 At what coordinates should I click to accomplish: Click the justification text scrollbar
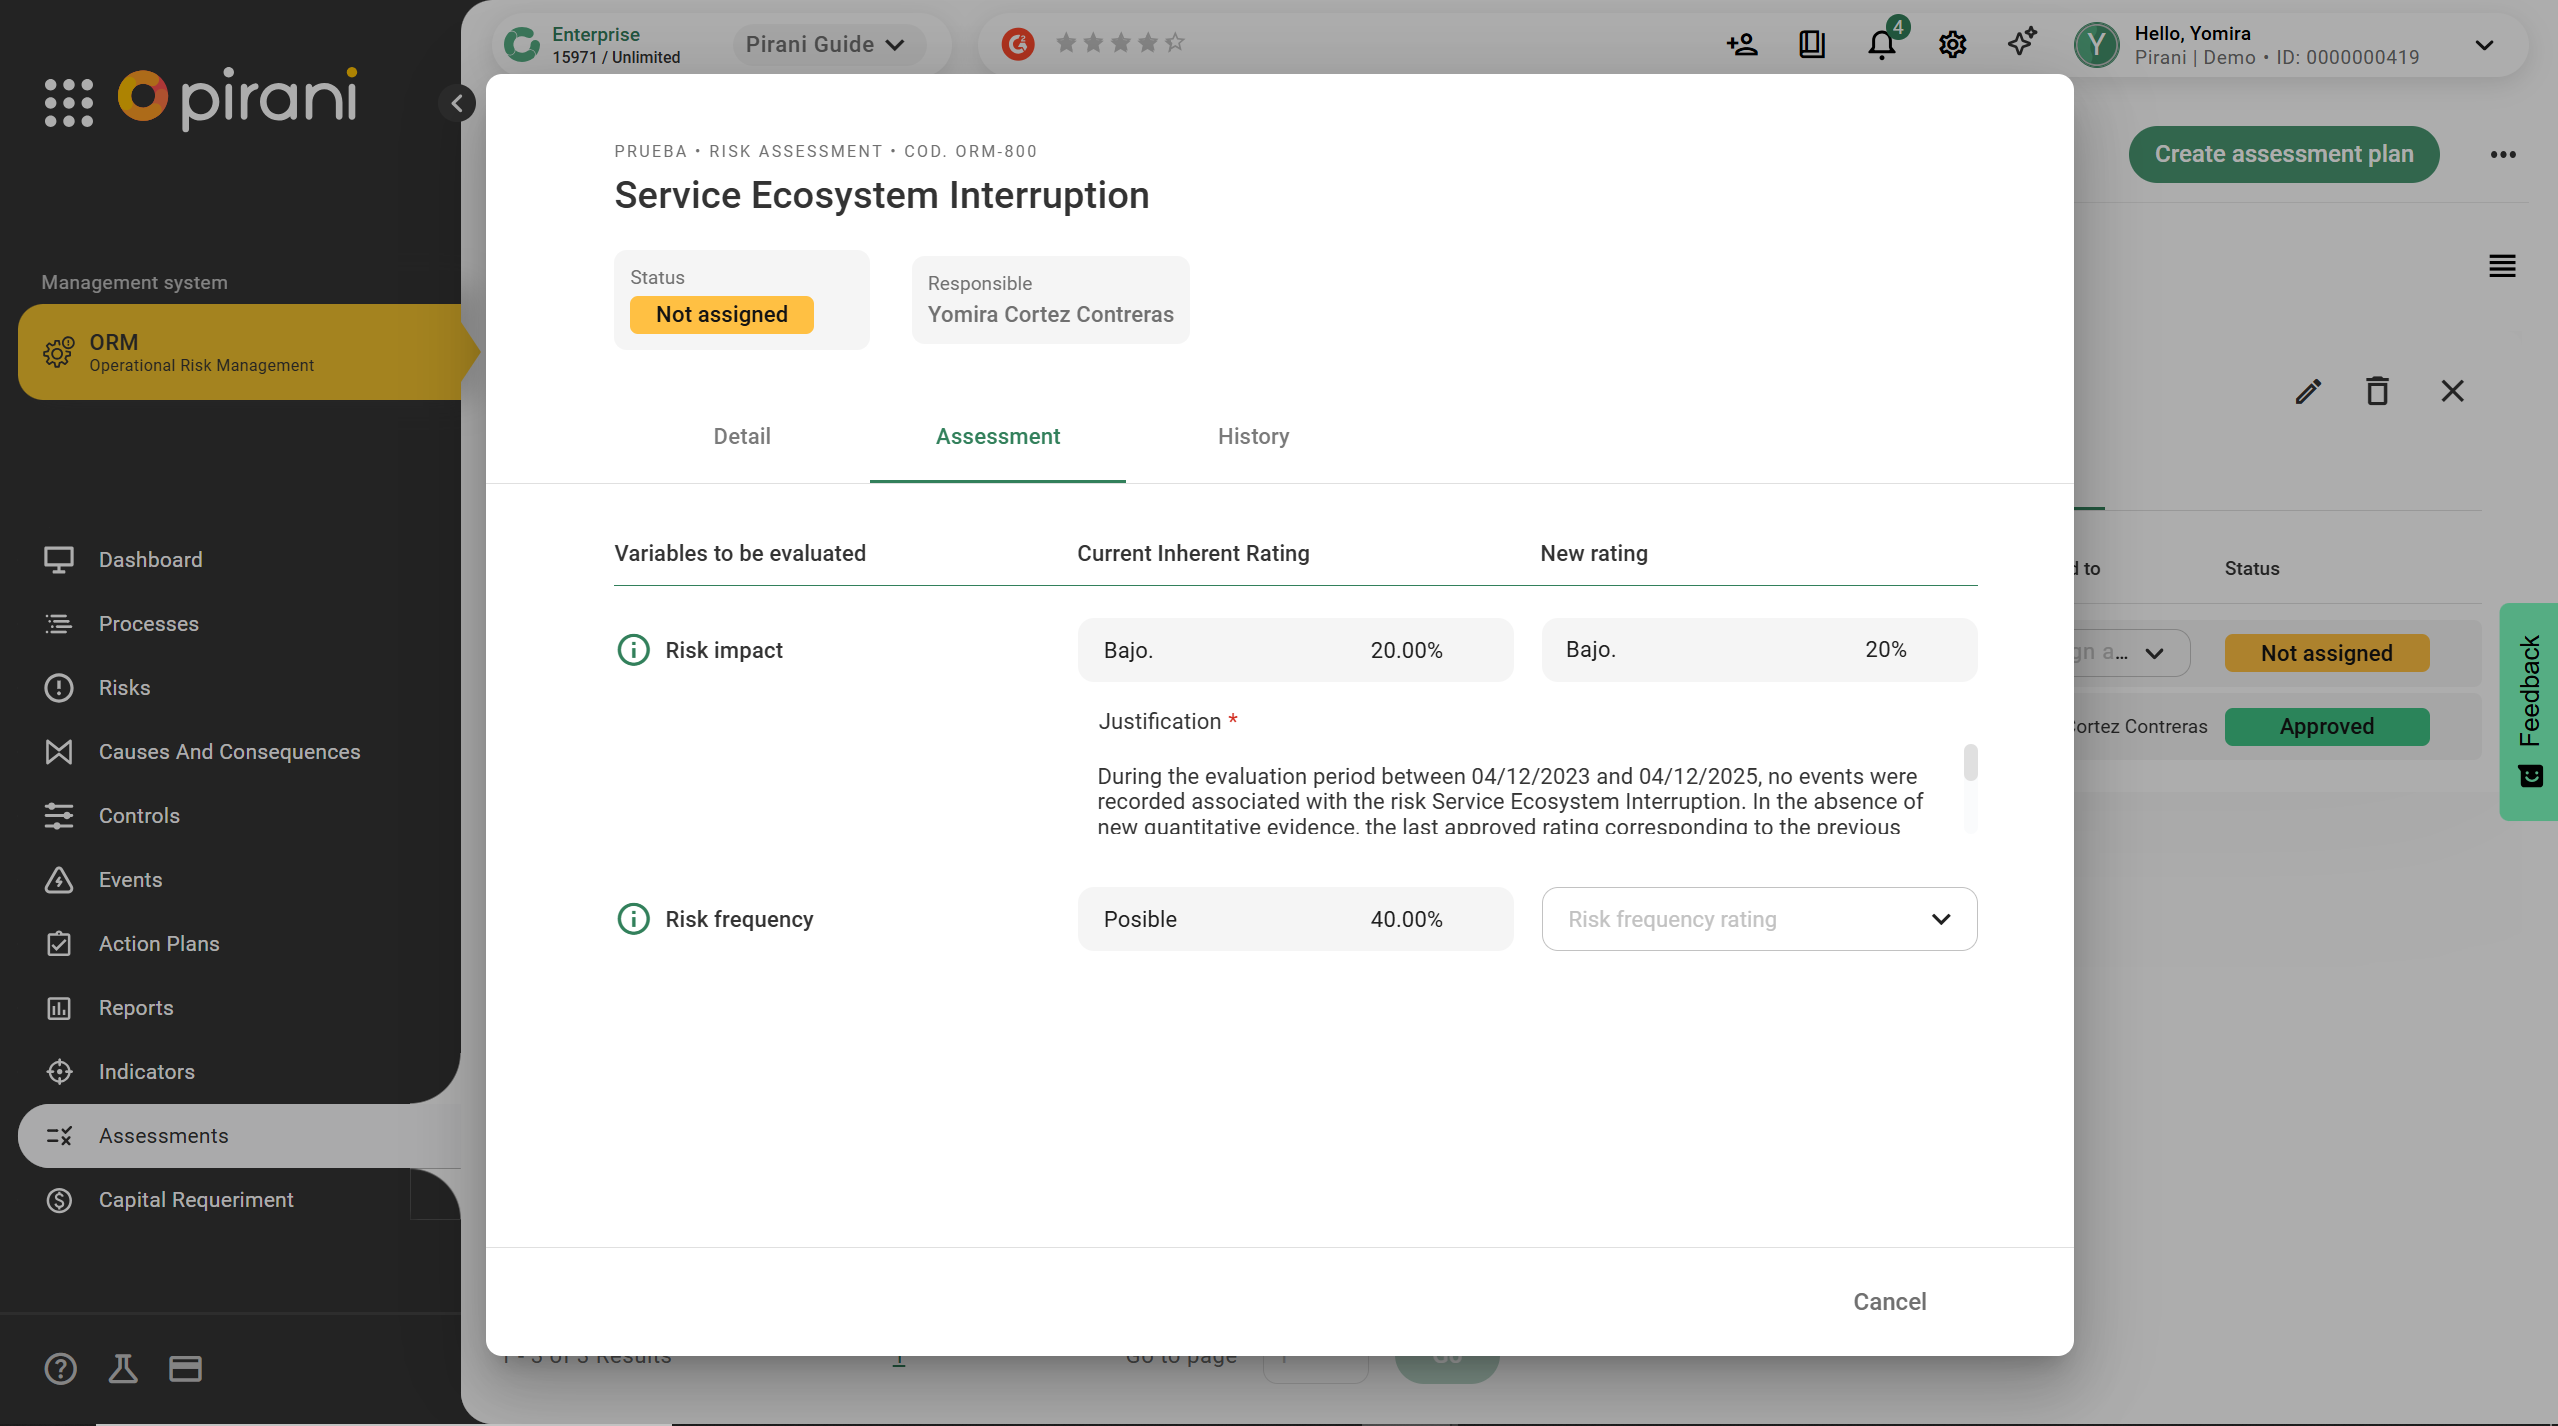[x=1969, y=764]
